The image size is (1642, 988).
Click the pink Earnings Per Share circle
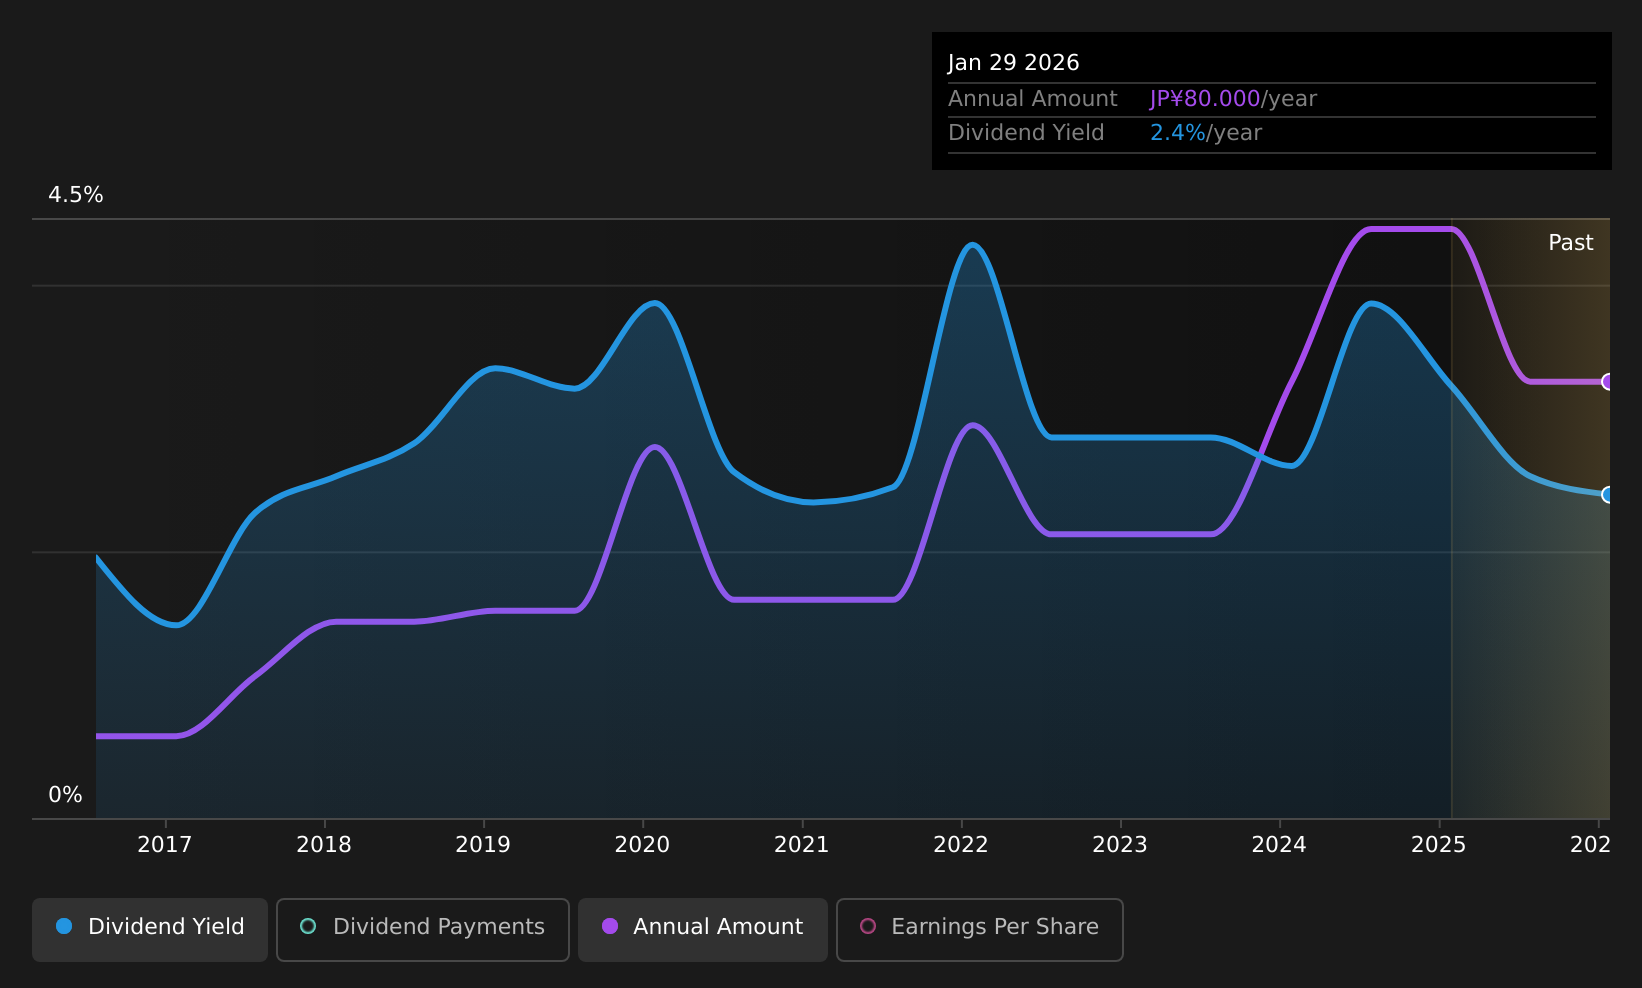pos(868,926)
